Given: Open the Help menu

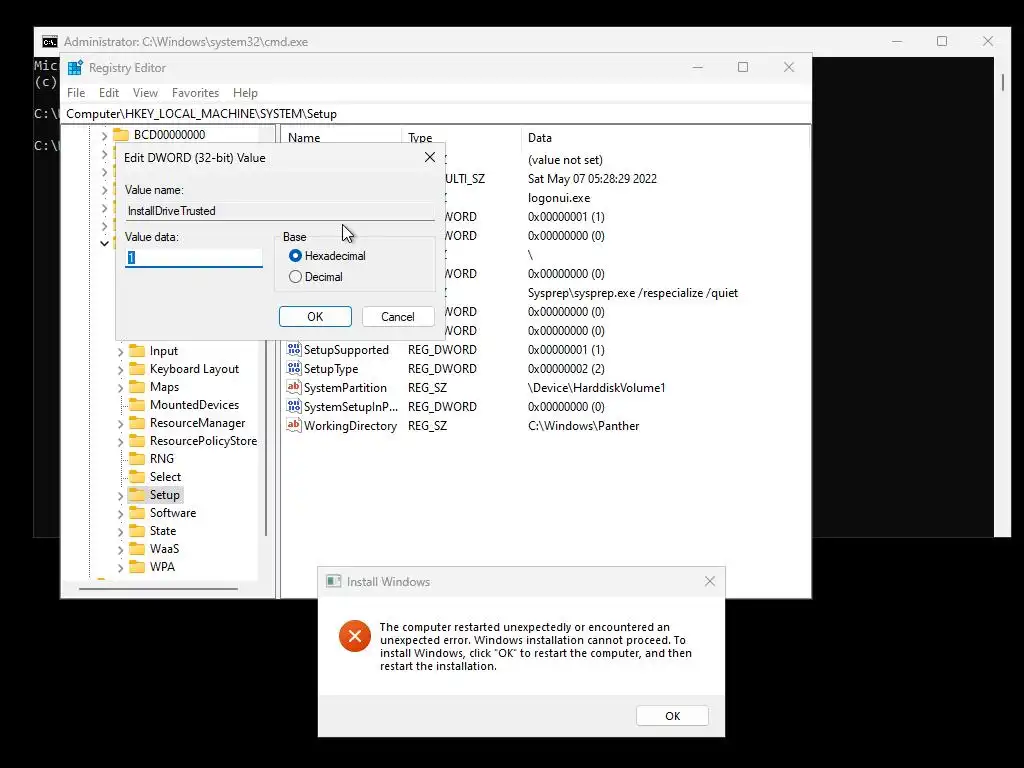Looking at the screenshot, I should (x=246, y=93).
